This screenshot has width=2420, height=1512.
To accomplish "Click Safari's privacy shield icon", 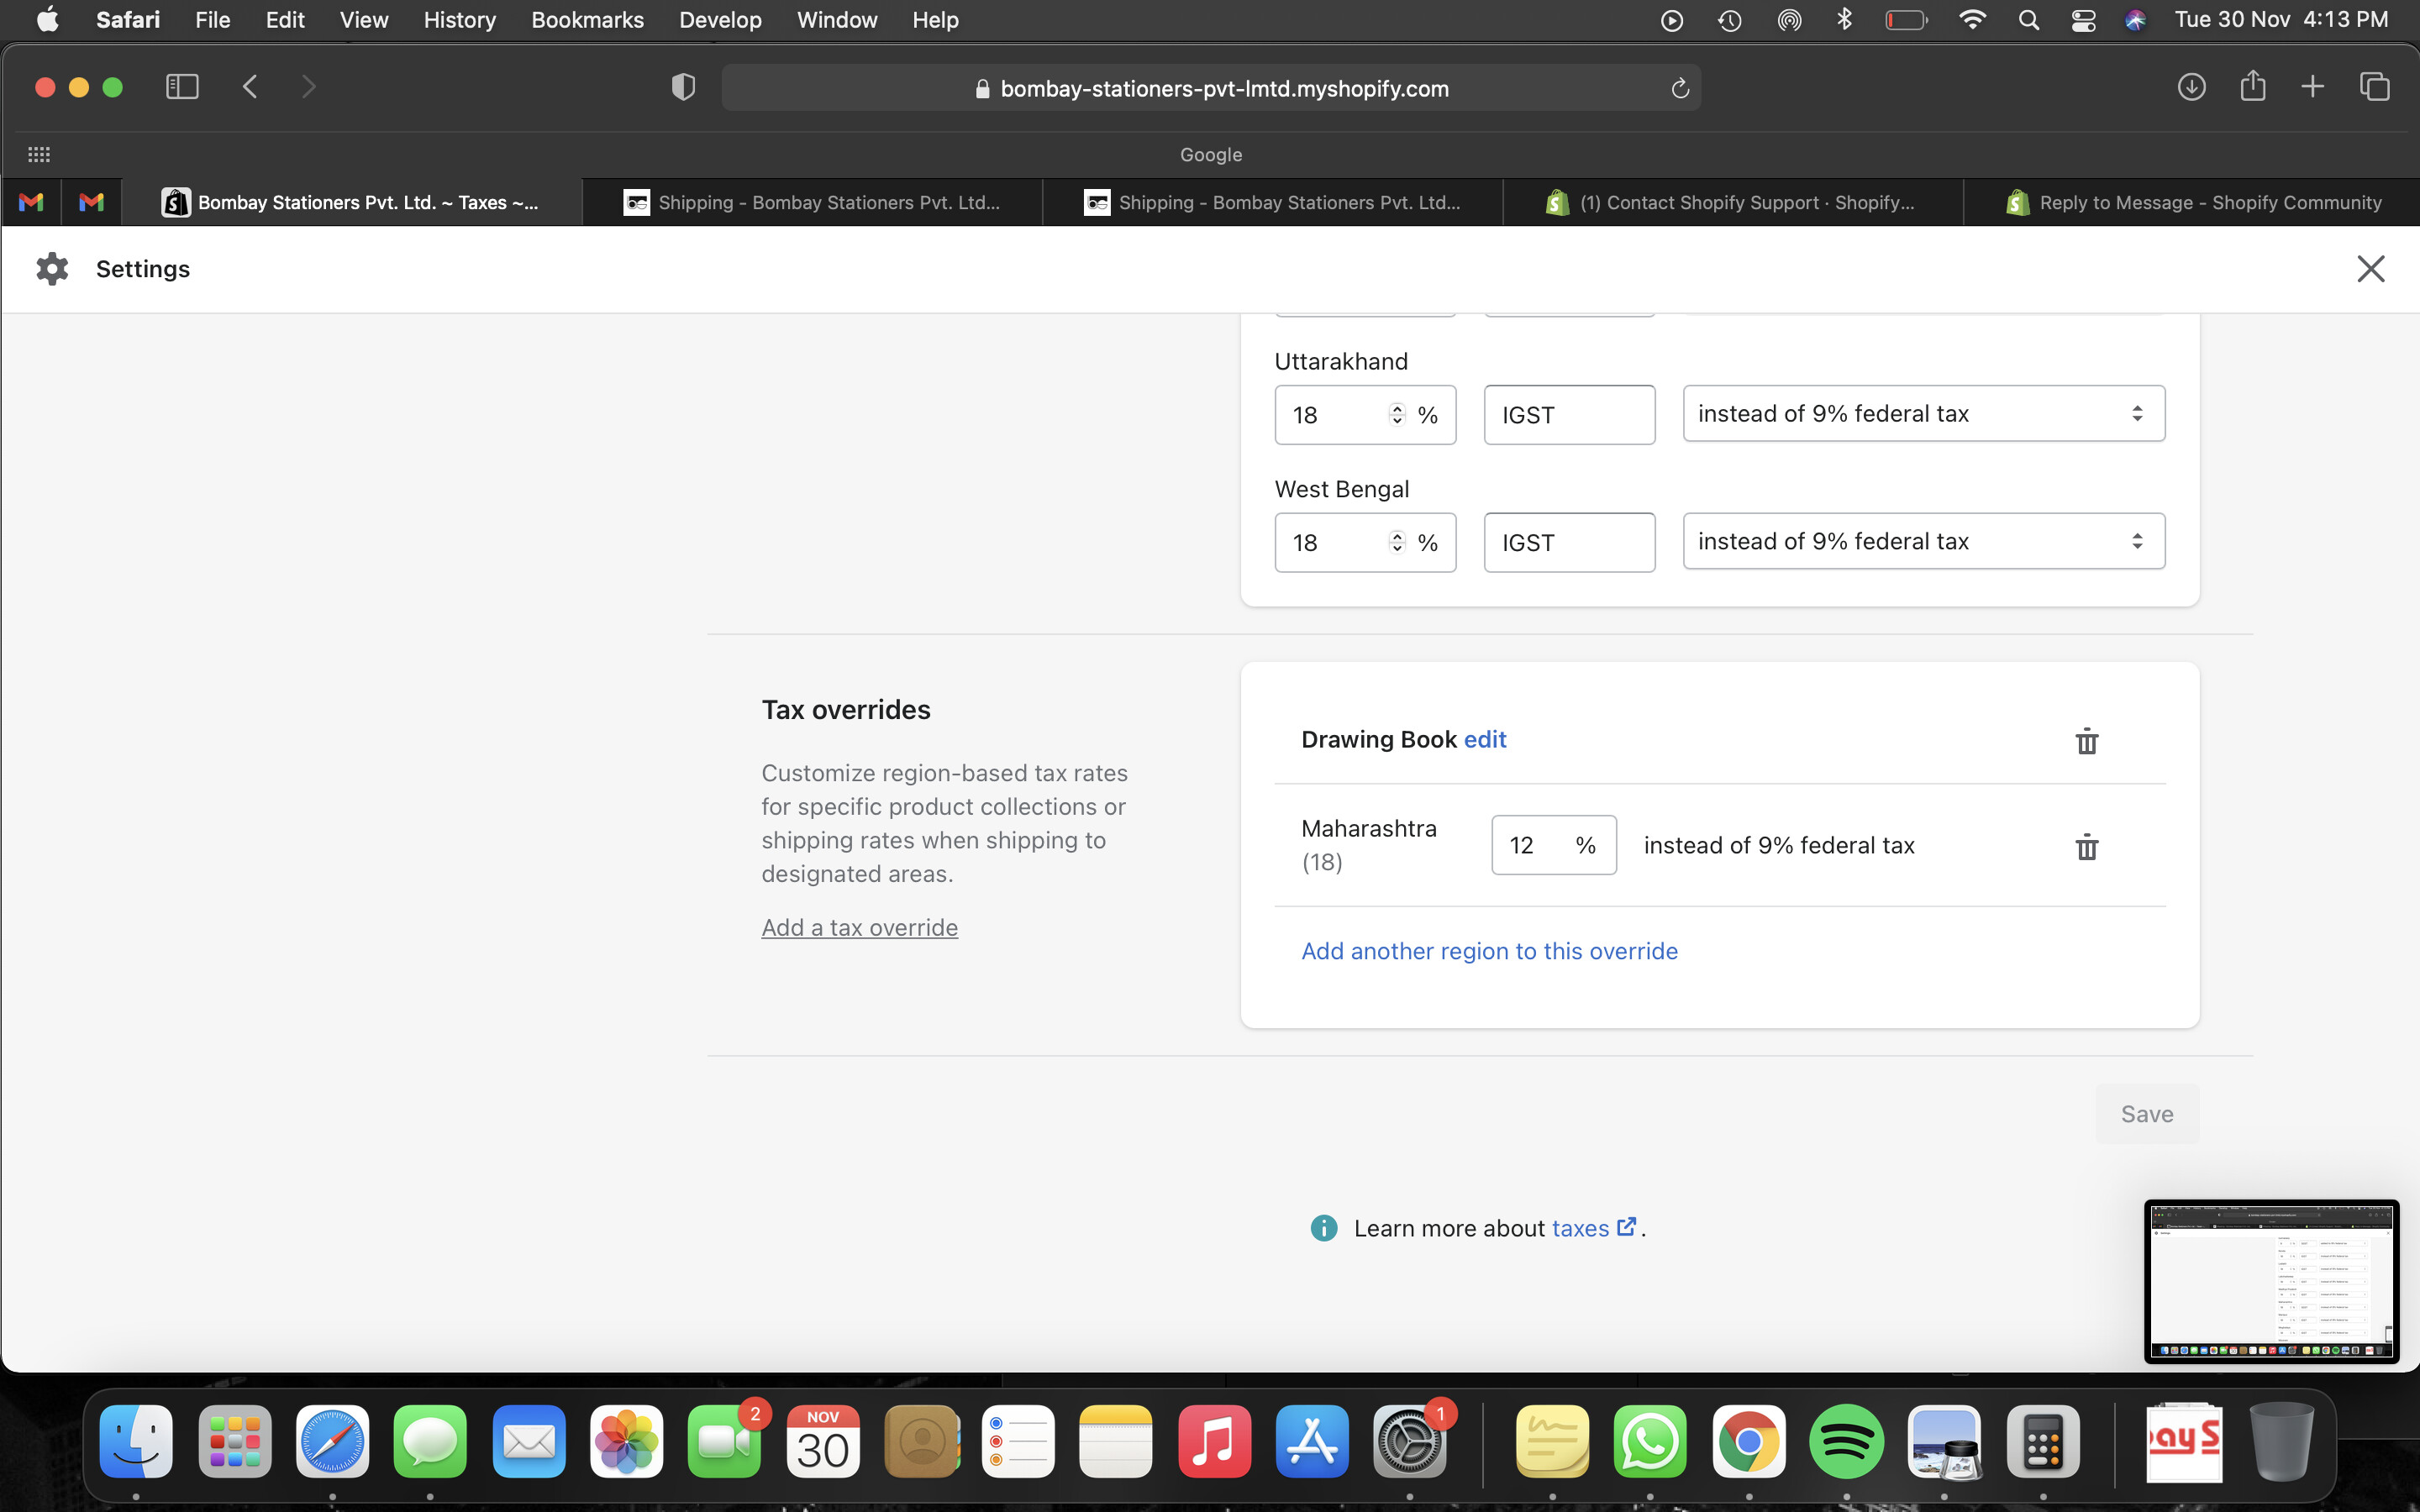I will coord(683,88).
